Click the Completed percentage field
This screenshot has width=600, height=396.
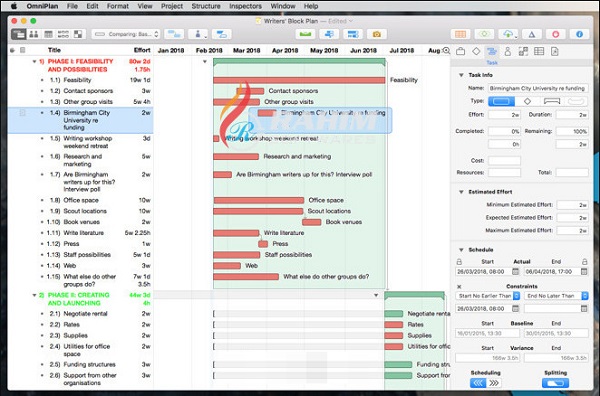point(504,131)
